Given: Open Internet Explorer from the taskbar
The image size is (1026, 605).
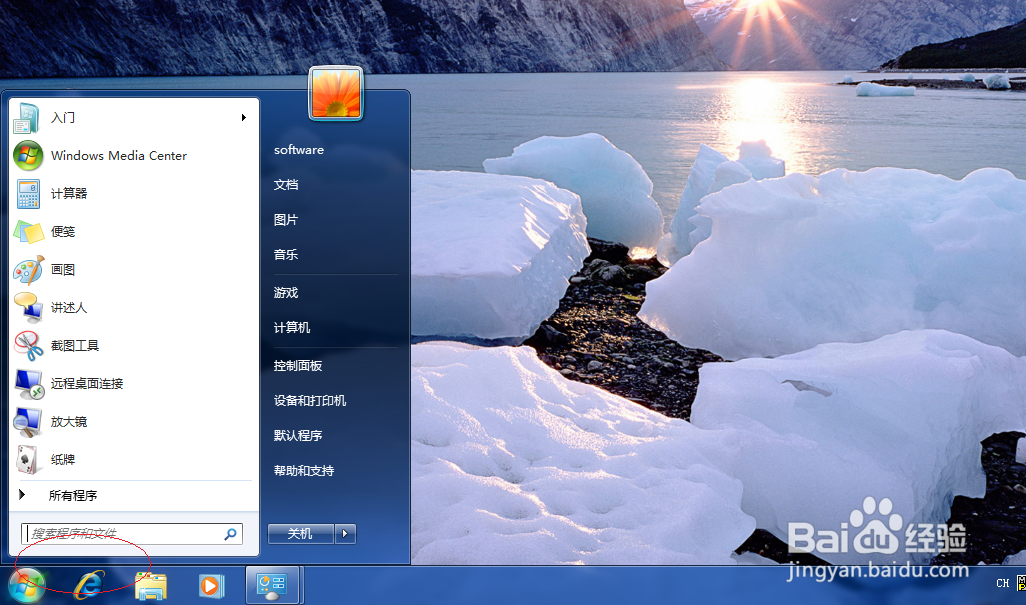Looking at the screenshot, I should pyautogui.click(x=88, y=585).
